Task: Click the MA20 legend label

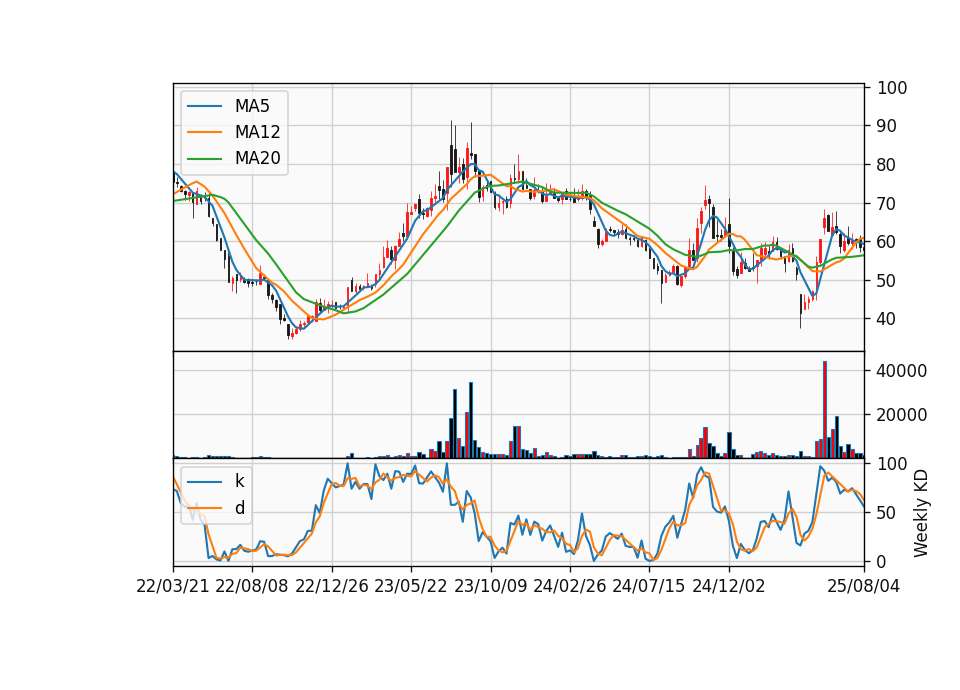Action: coord(257,159)
